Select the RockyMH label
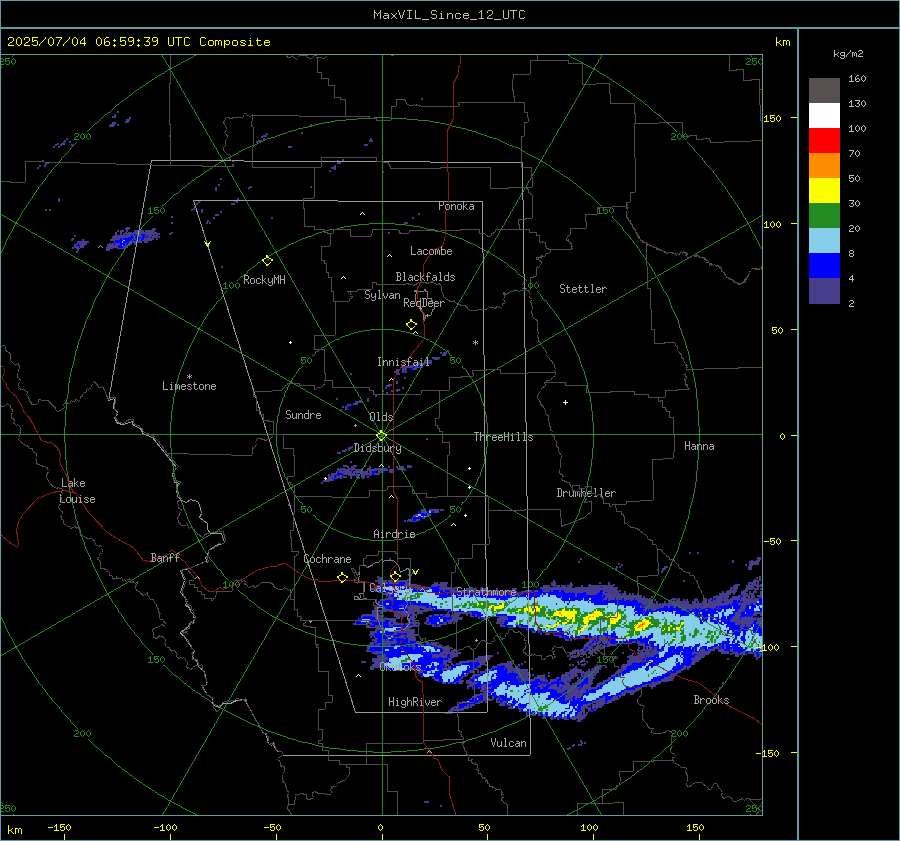 pos(264,280)
